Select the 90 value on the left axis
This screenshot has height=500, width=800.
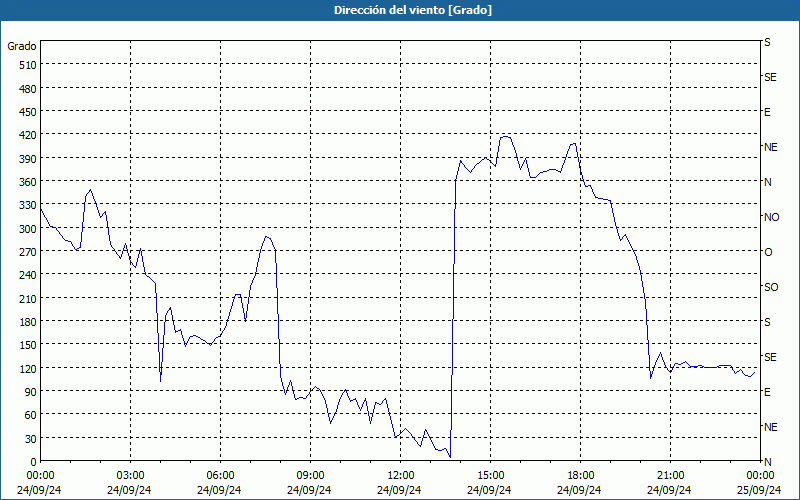31,392
